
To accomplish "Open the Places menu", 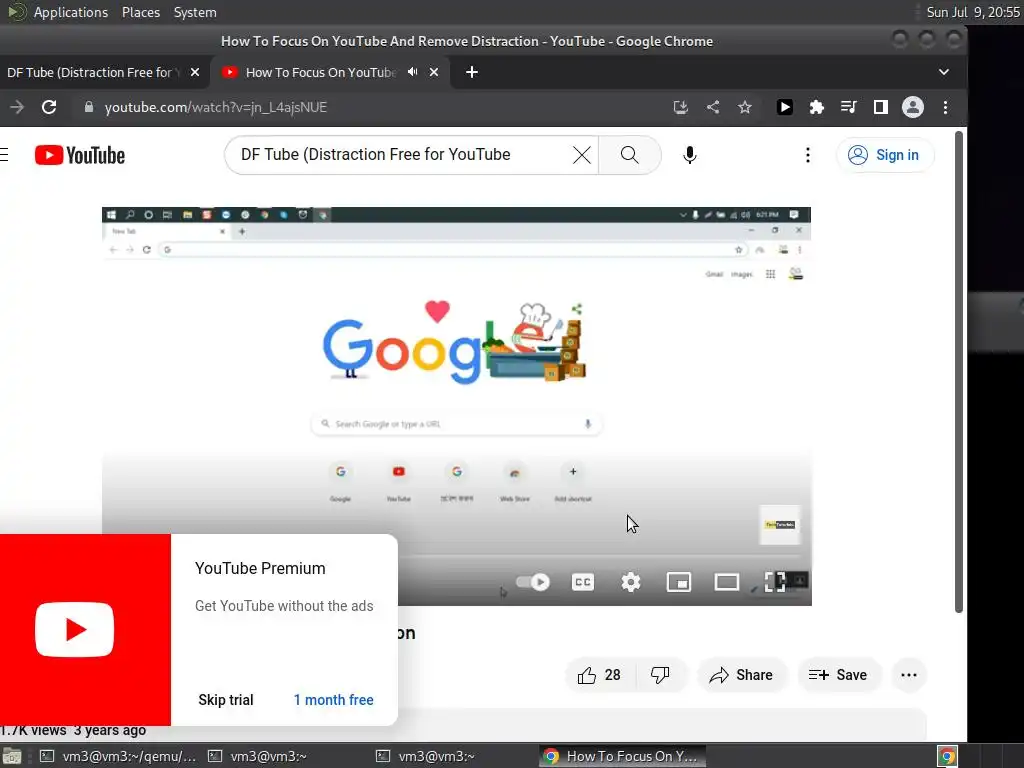I will pyautogui.click(x=140, y=12).
